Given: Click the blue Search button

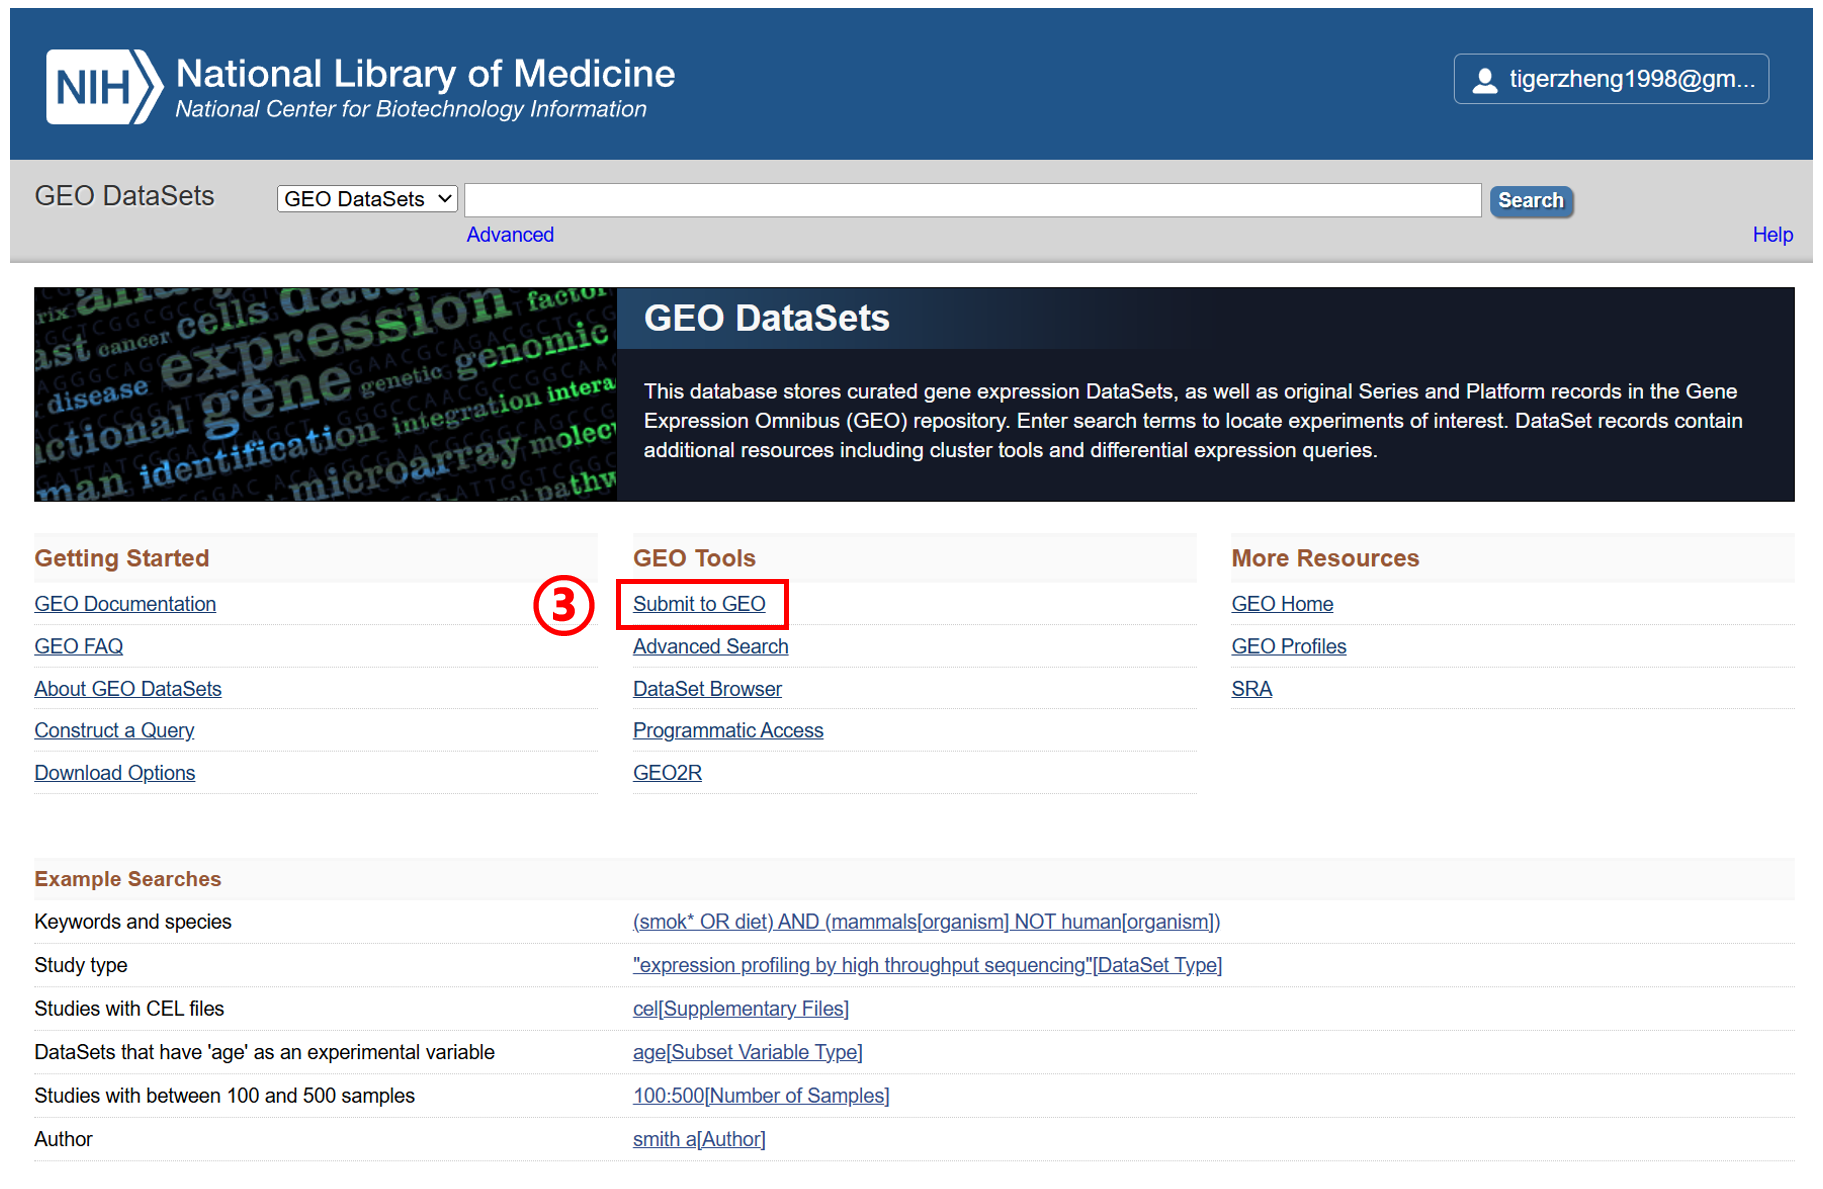Looking at the screenshot, I should coord(1530,201).
